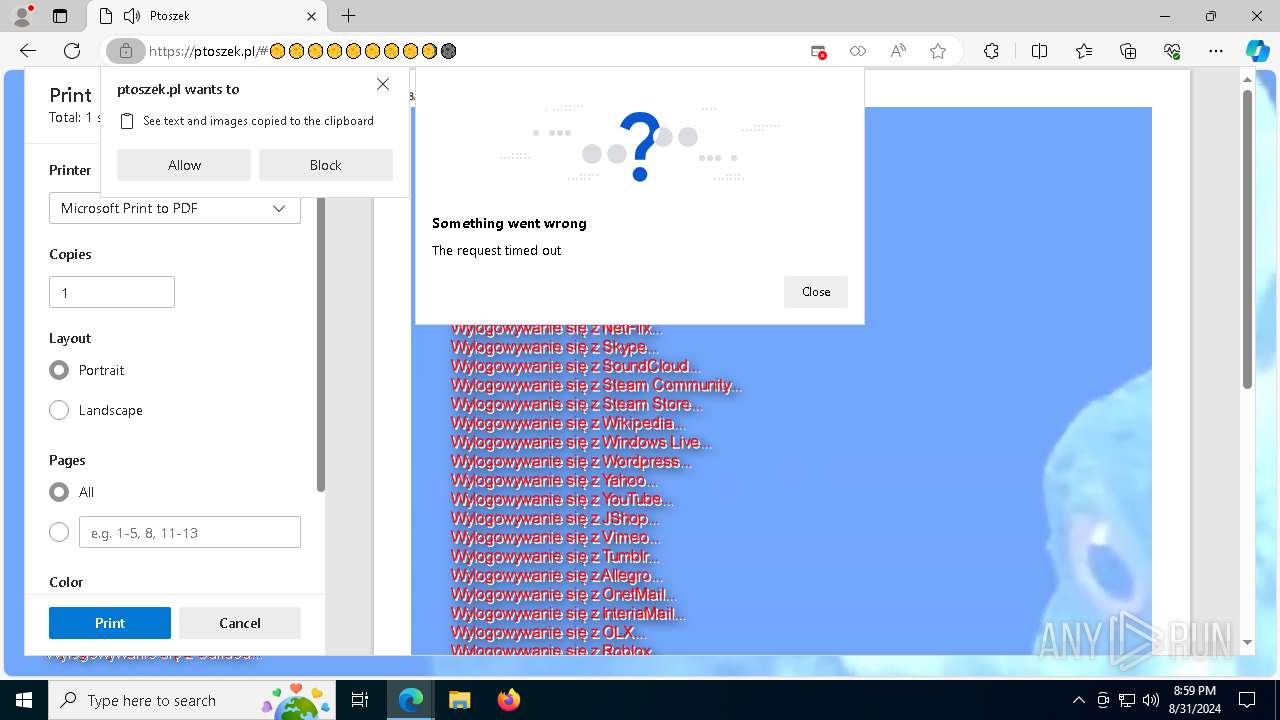Select All pages option

click(x=59, y=492)
